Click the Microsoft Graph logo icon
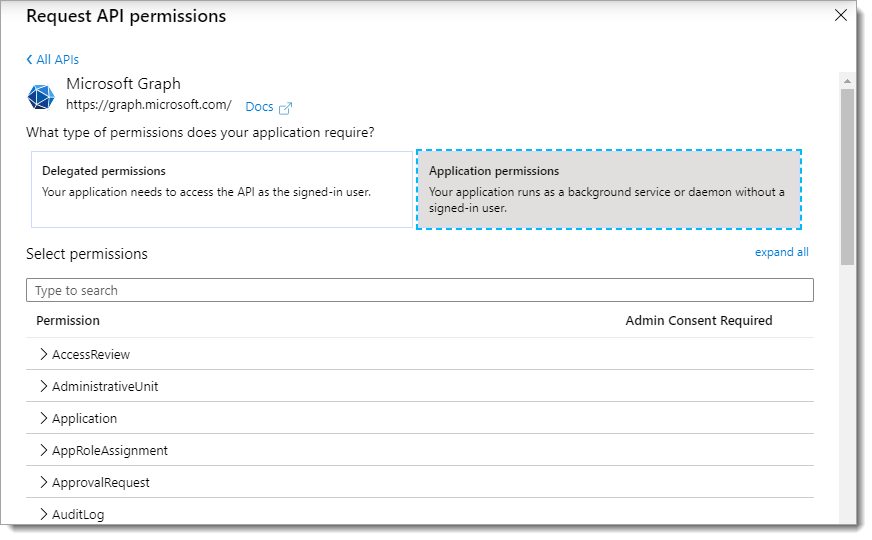Viewport: 872px width, 540px height. pos(40,97)
